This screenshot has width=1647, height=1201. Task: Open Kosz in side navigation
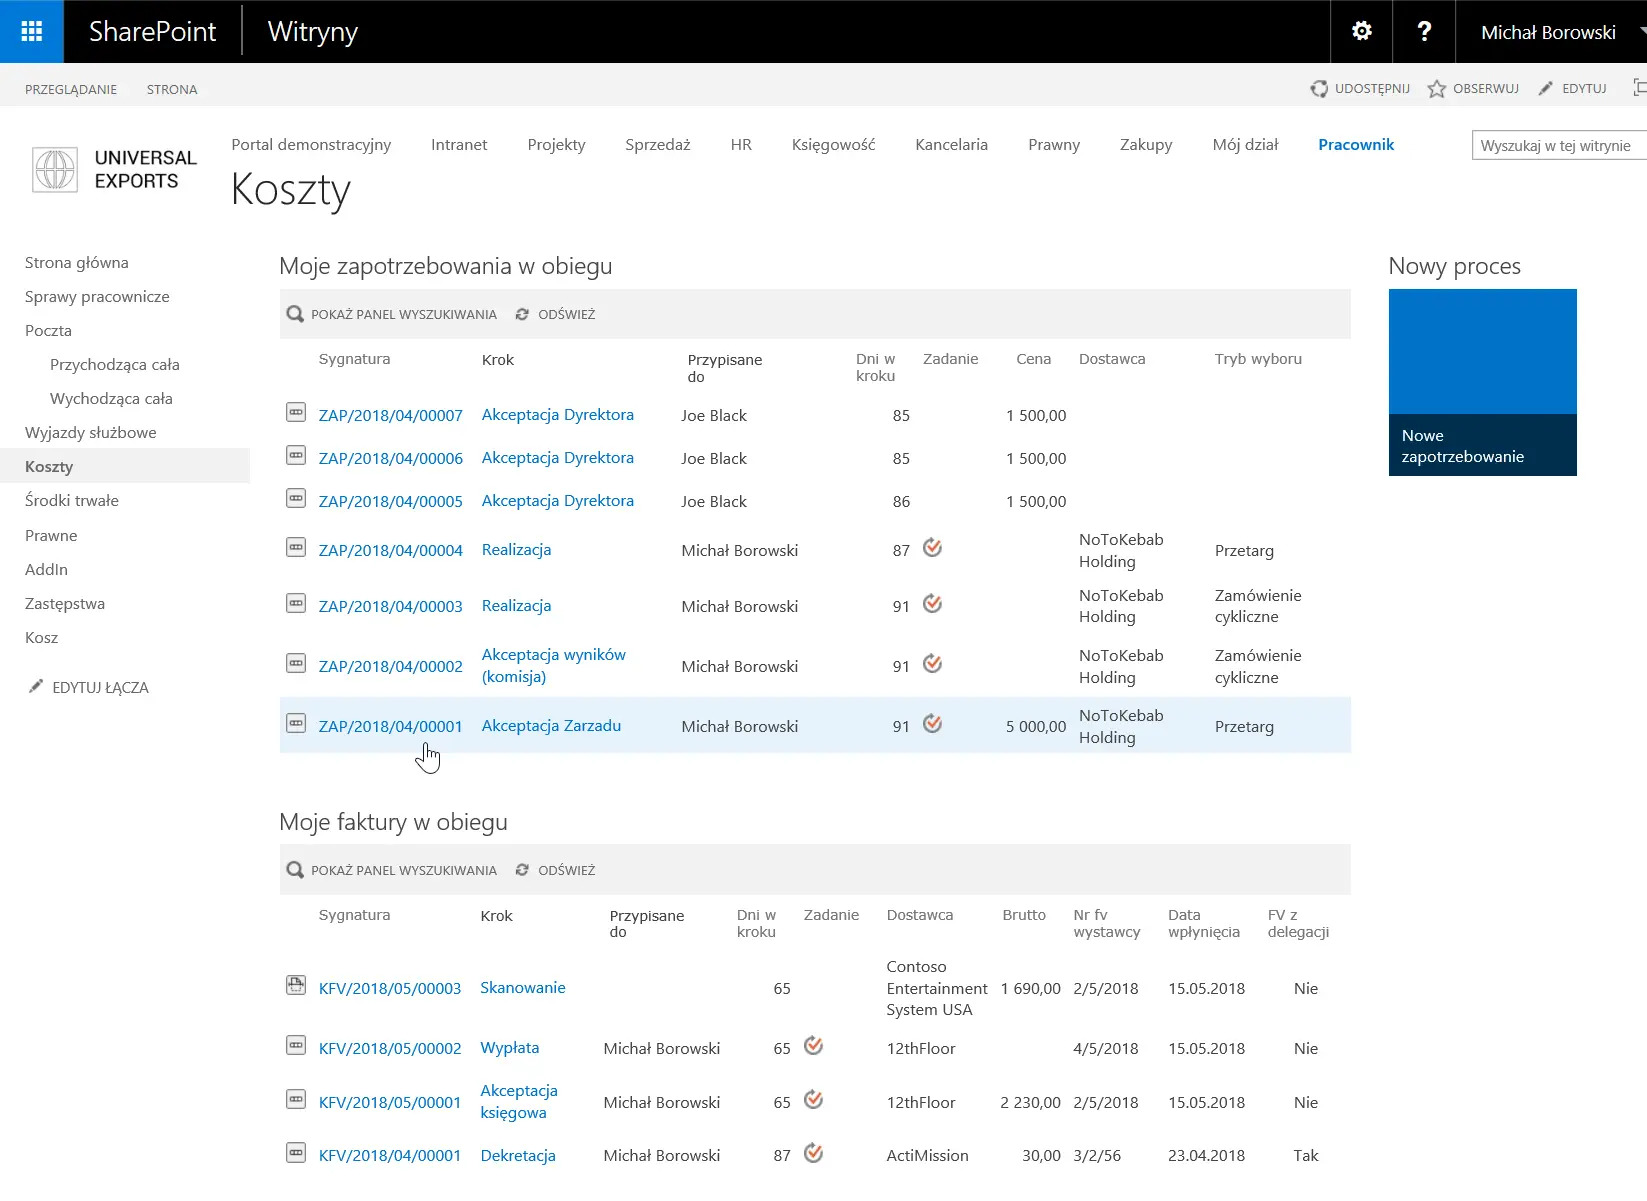[41, 638]
